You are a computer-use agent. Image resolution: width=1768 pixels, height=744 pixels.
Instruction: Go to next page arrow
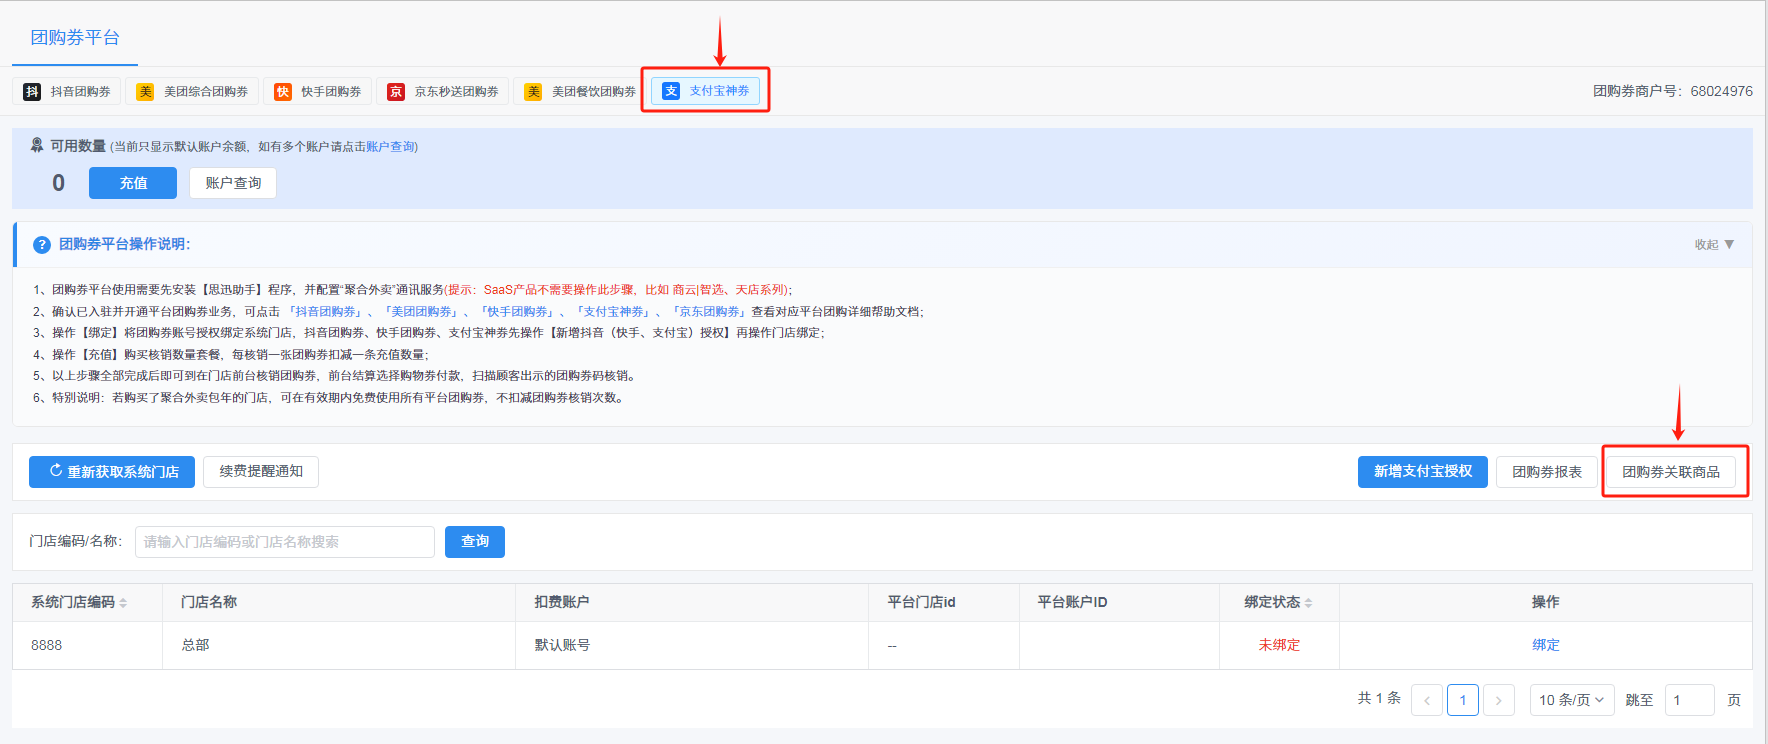pos(1499,700)
